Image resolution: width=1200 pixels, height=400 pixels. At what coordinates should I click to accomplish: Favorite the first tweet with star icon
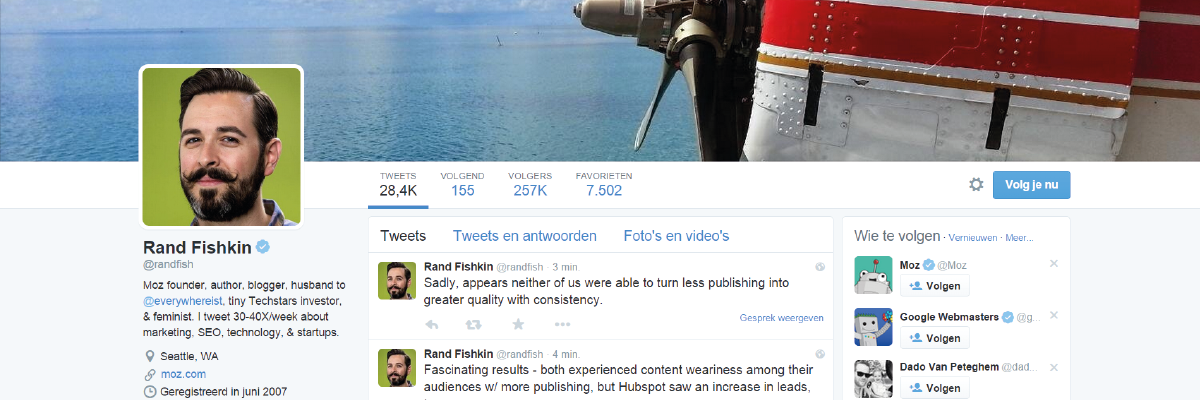coord(518,324)
